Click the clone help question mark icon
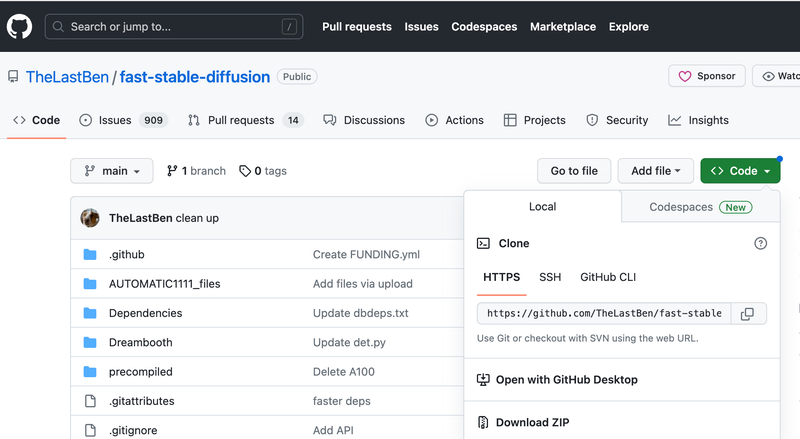The height and width of the screenshot is (439, 800). point(760,243)
